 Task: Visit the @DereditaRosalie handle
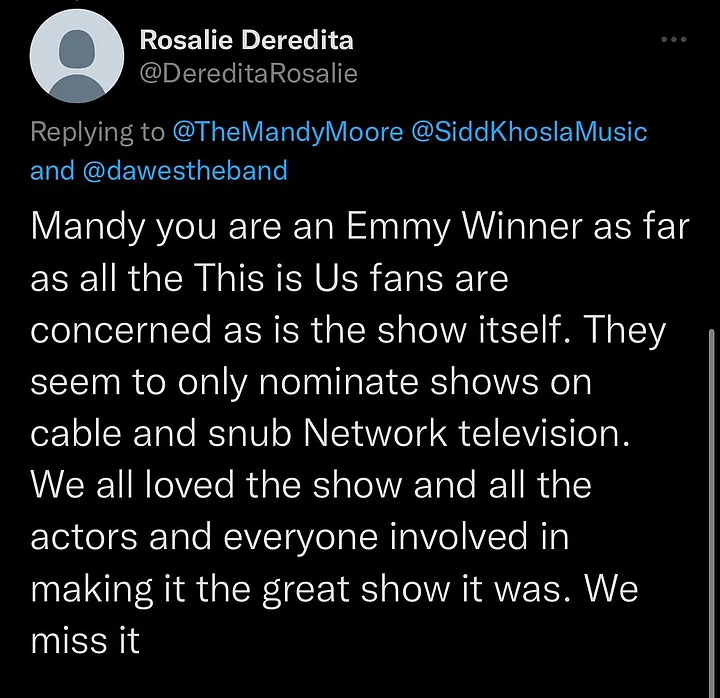click(x=248, y=73)
